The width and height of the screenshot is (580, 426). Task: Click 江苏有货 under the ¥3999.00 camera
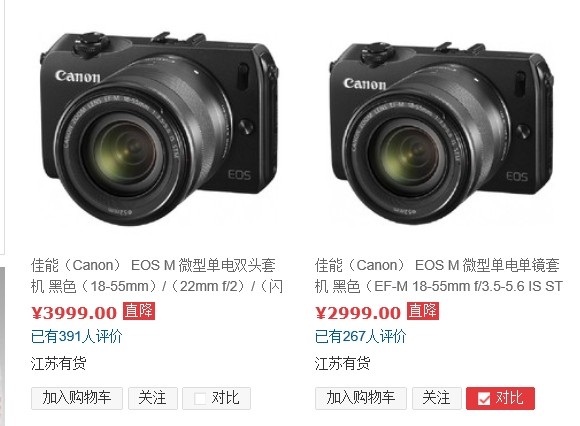pos(58,363)
